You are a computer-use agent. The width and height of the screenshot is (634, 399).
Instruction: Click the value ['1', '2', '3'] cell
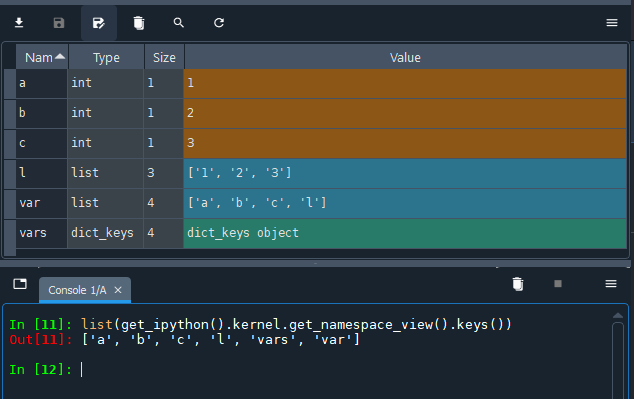point(405,173)
